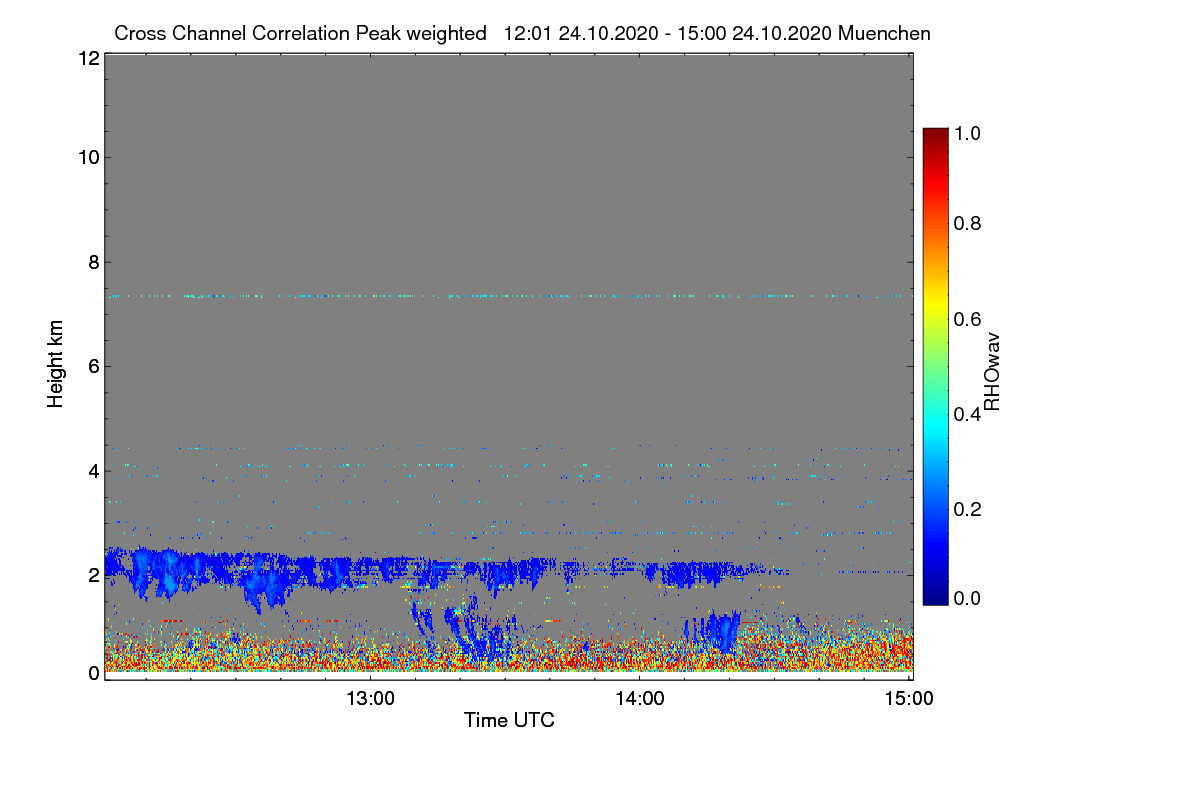Screen dimensions: 1200x800
Task: Click the 'RHOwav' colorbar label
Action: click(992, 371)
